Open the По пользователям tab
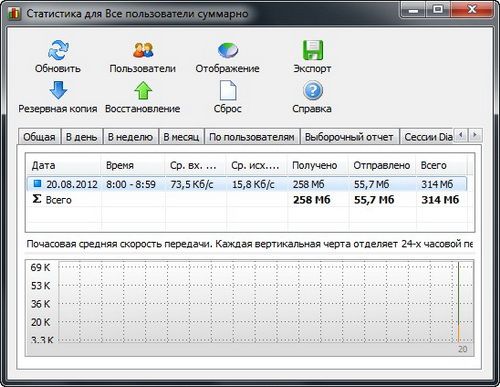The height and width of the screenshot is (387, 500). 252,137
